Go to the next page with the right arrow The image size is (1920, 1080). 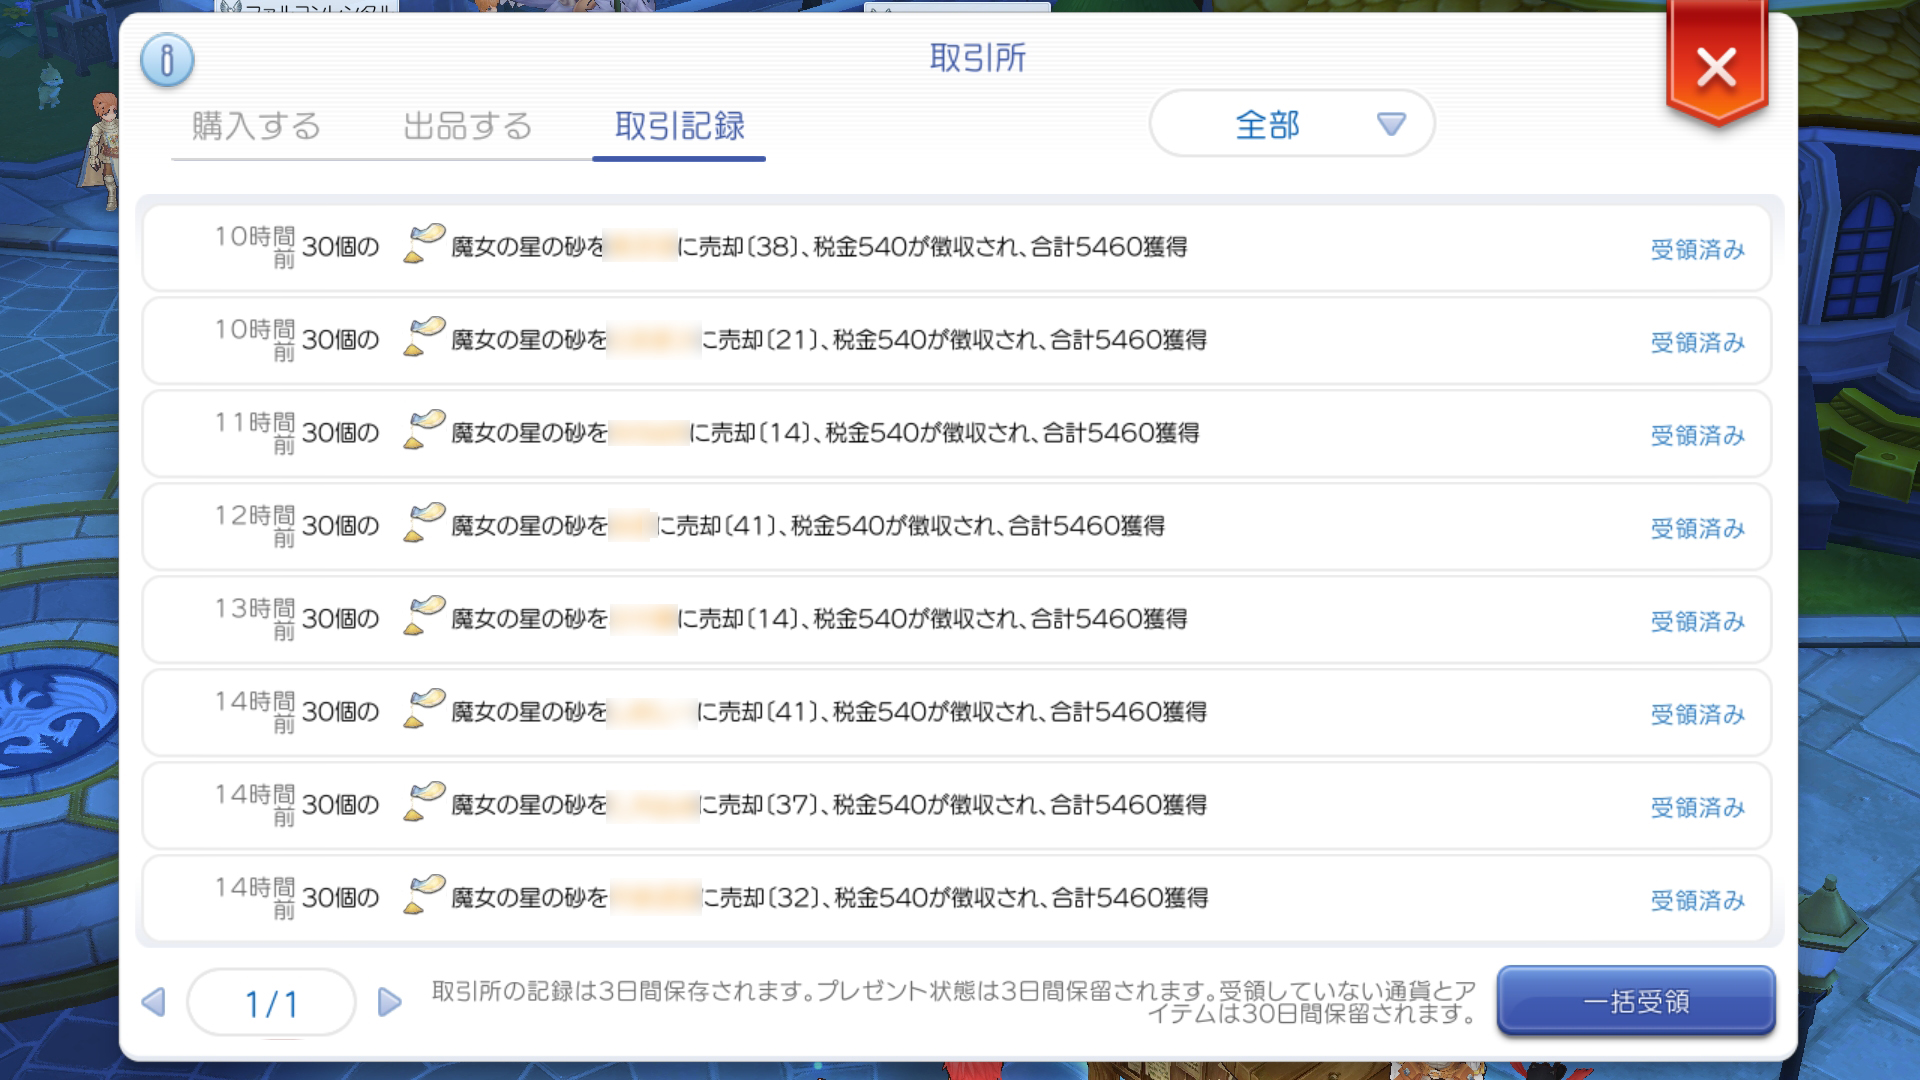pos(389,1002)
